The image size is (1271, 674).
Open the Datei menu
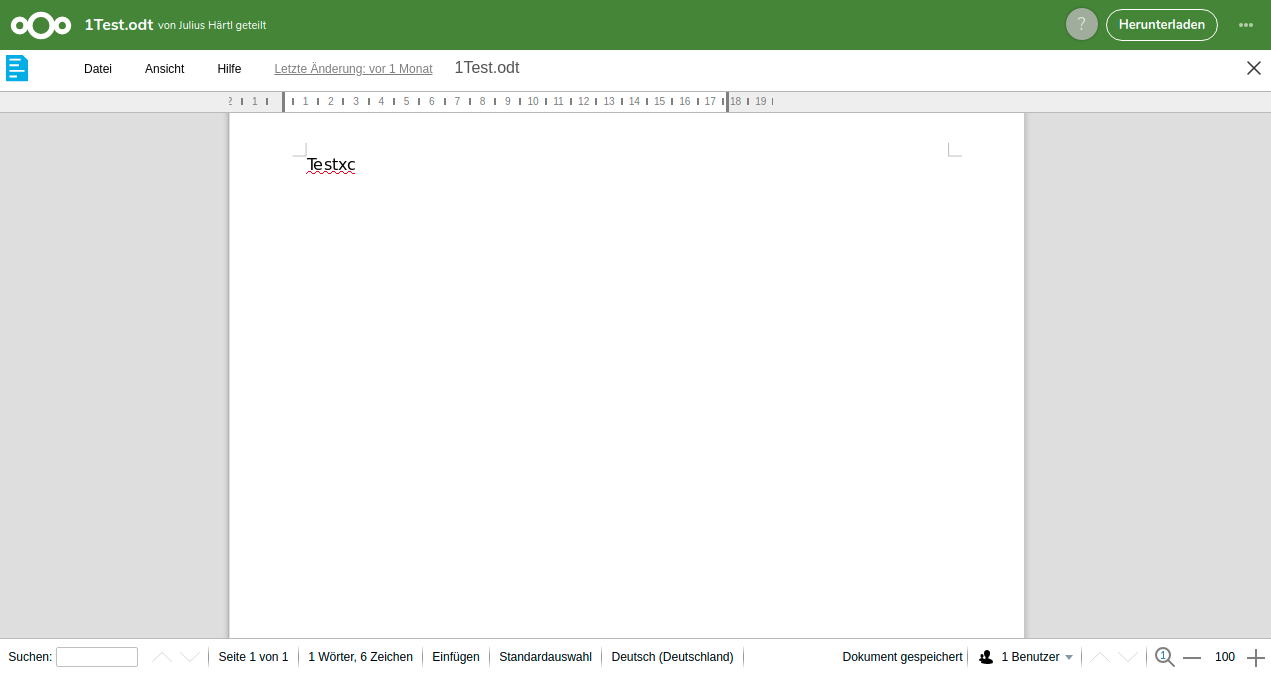(98, 69)
